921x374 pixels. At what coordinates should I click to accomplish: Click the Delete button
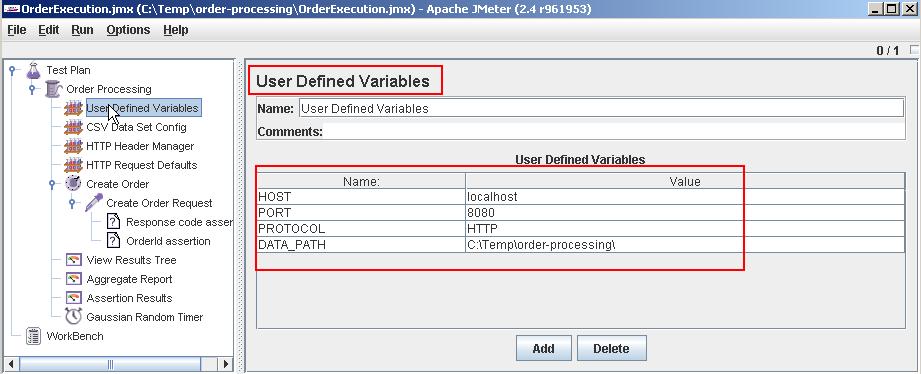point(611,348)
